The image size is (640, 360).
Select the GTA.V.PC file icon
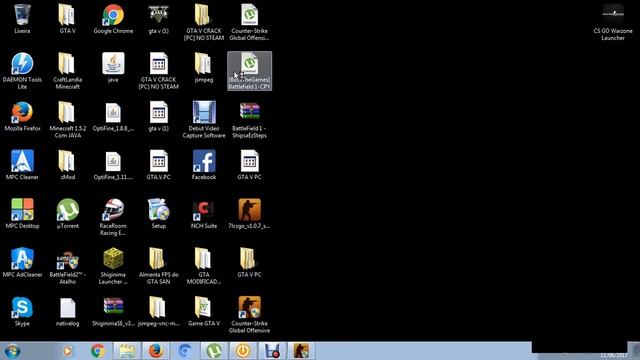coord(158,165)
